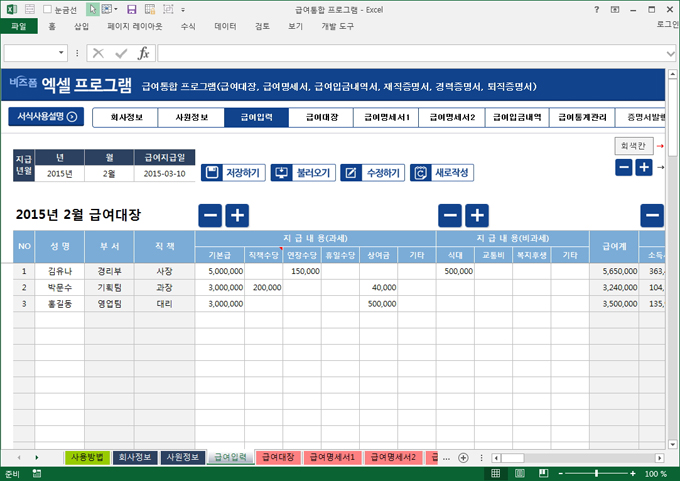Expand quick access toolbar customize dropdown
The image size is (680, 481).
[x=181, y=8]
